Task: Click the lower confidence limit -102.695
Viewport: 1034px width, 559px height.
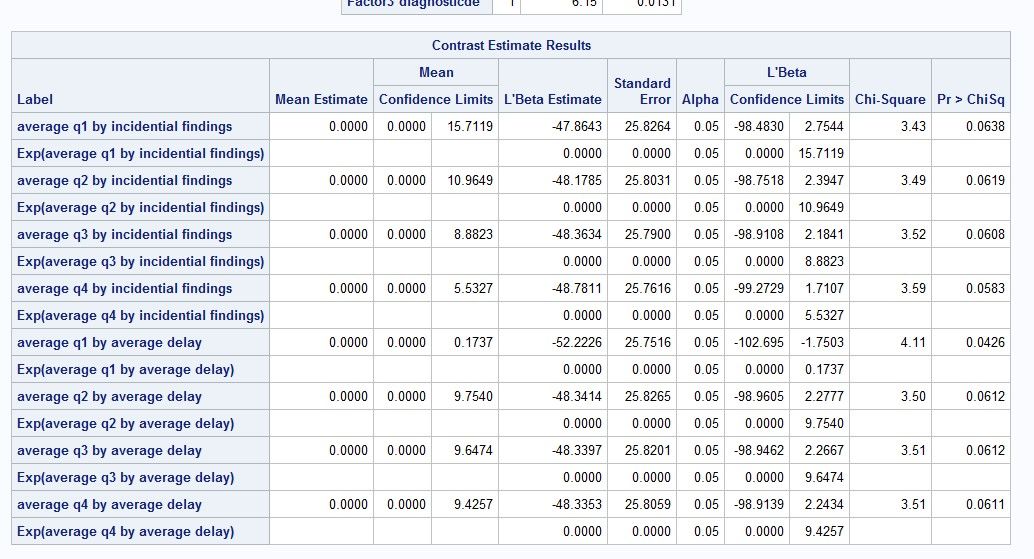Action: (x=759, y=342)
